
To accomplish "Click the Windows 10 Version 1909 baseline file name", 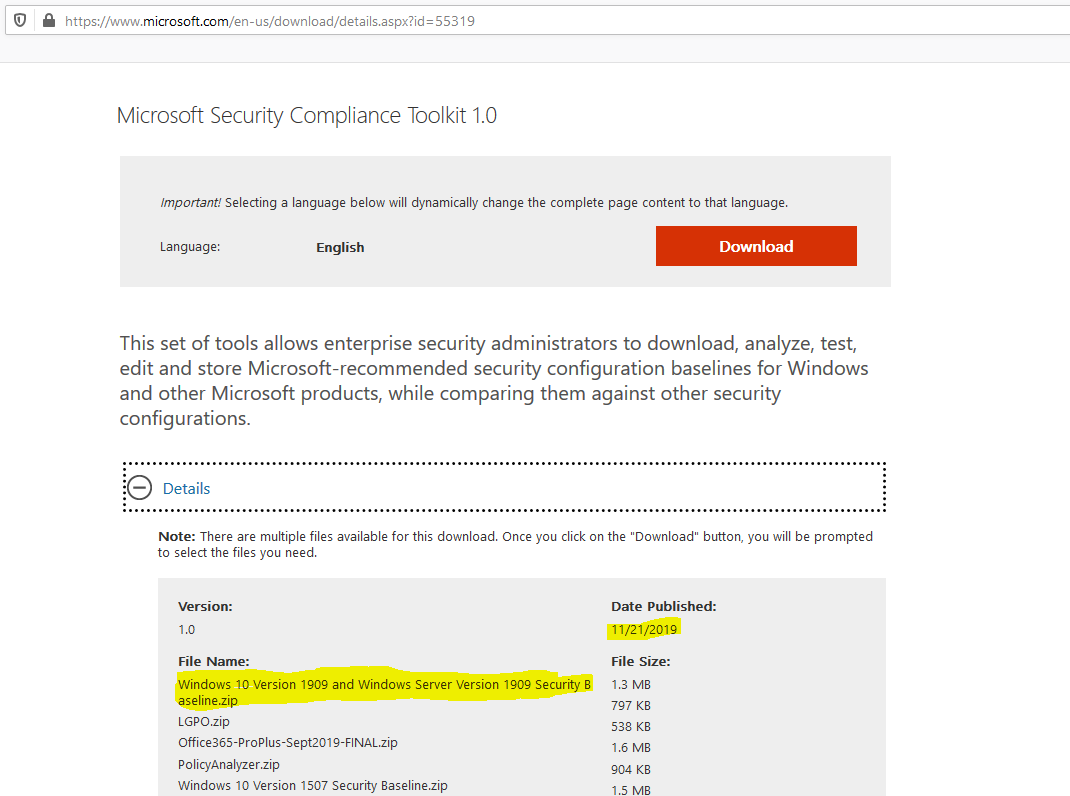I will [384, 692].
